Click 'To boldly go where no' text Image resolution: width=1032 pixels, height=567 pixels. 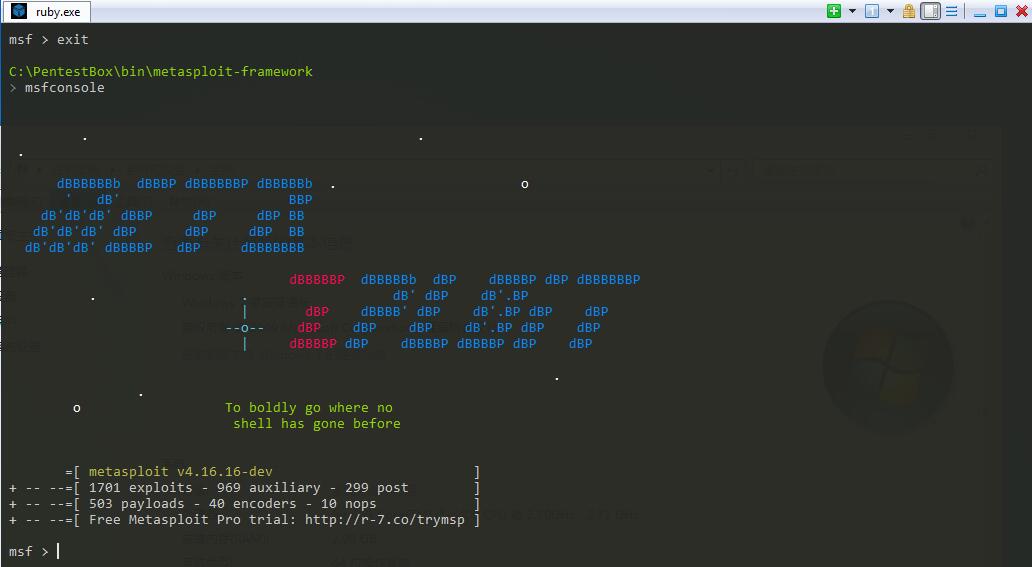[309, 408]
